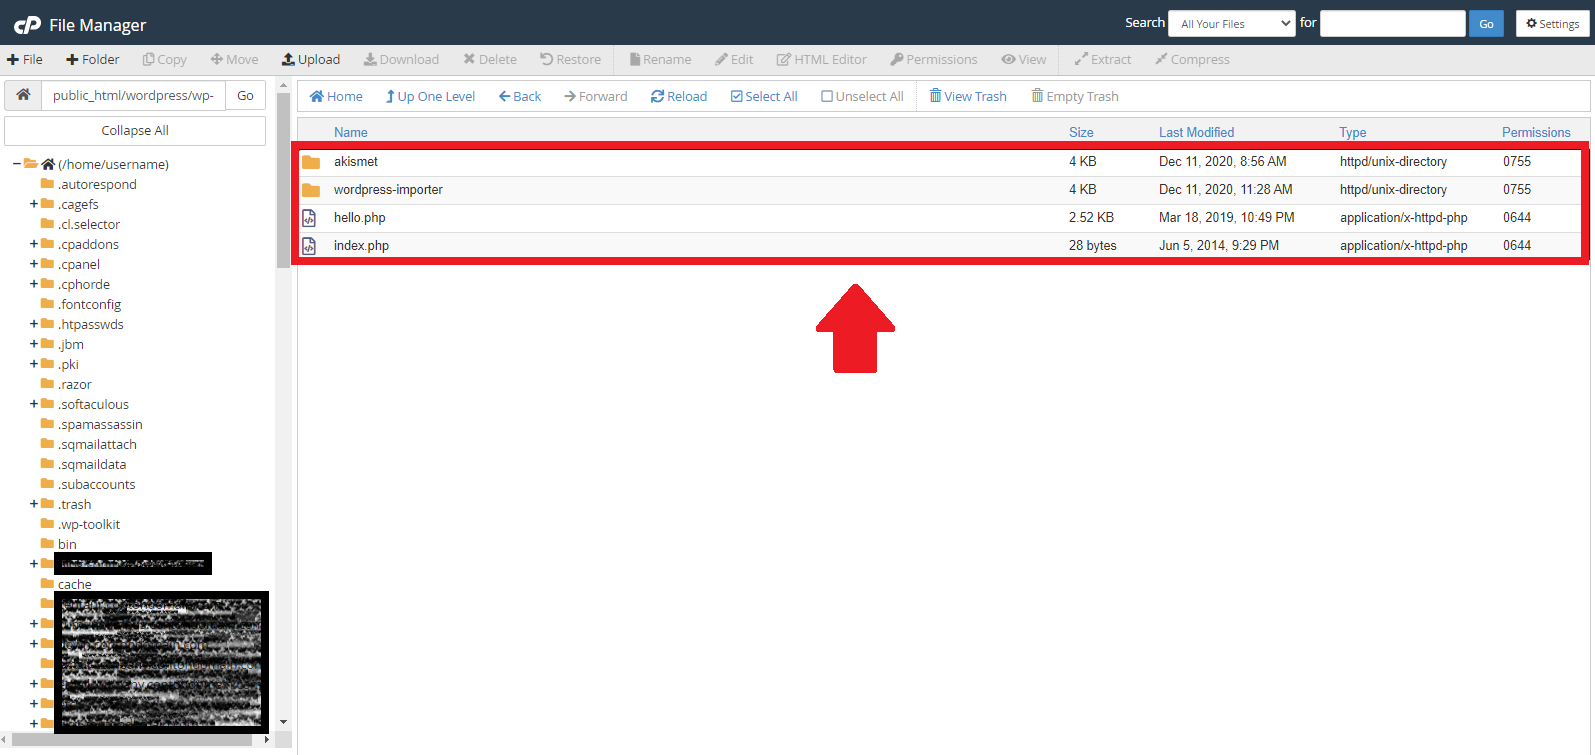Select the akismet folder icon
Image resolution: width=1595 pixels, height=755 pixels.
[311, 162]
